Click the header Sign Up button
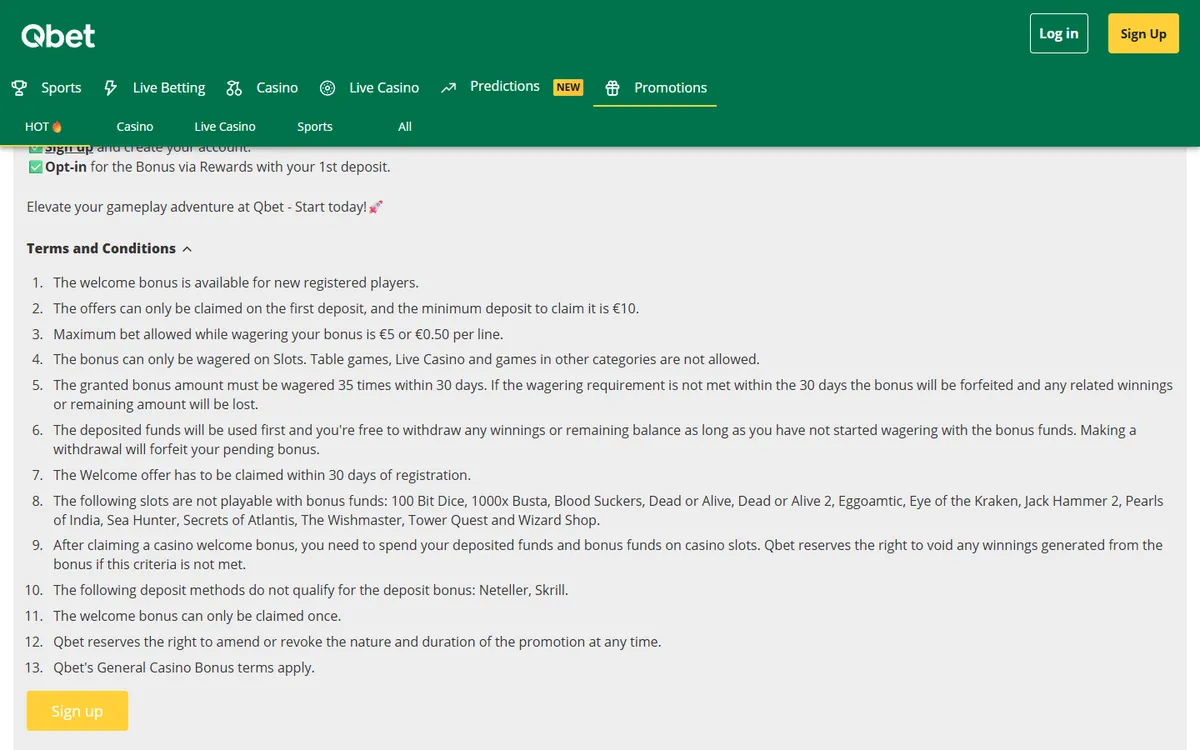Screen dimensions: 1200x750 1143,34
